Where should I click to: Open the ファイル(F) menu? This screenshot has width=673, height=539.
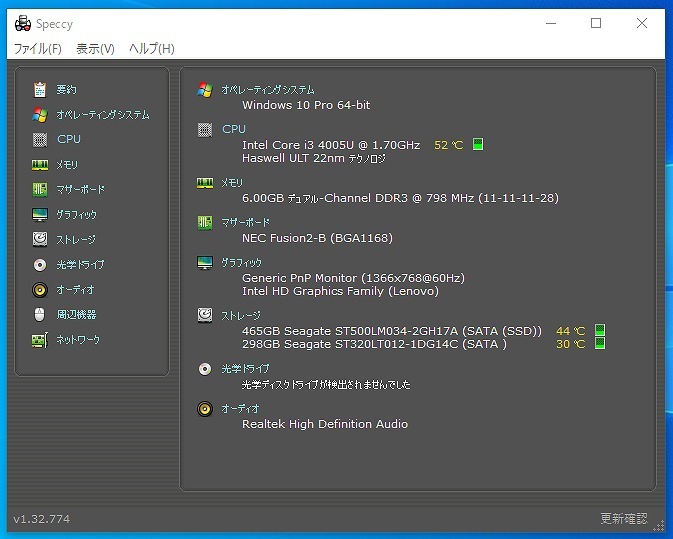click(x=38, y=48)
